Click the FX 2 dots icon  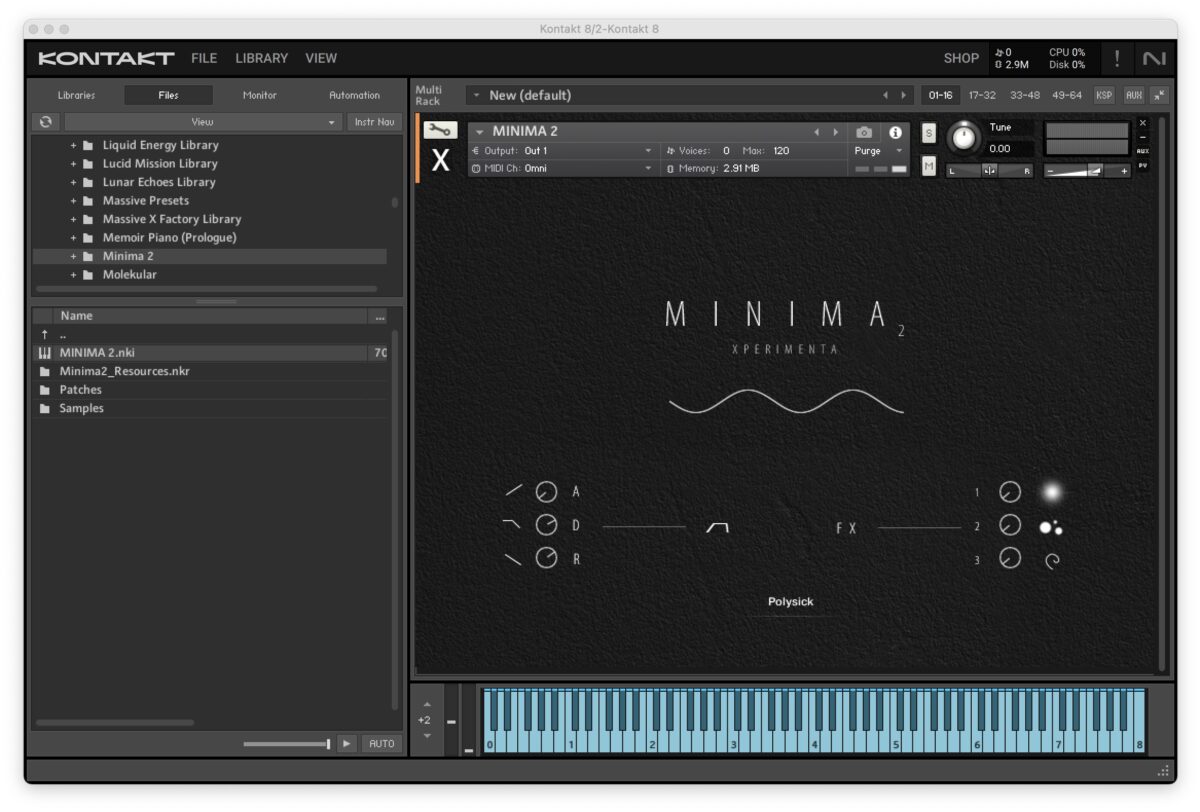click(1050, 527)
